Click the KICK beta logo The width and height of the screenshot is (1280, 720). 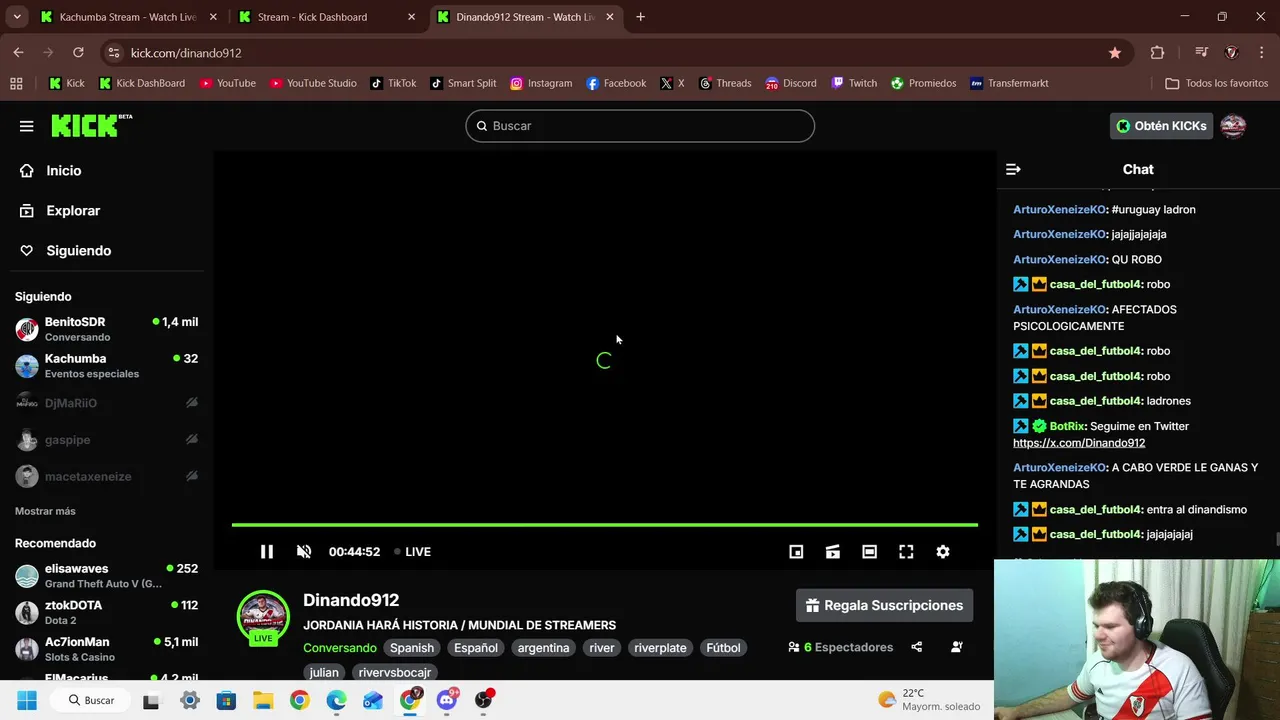pyautogui.click(x=91, y=125)
